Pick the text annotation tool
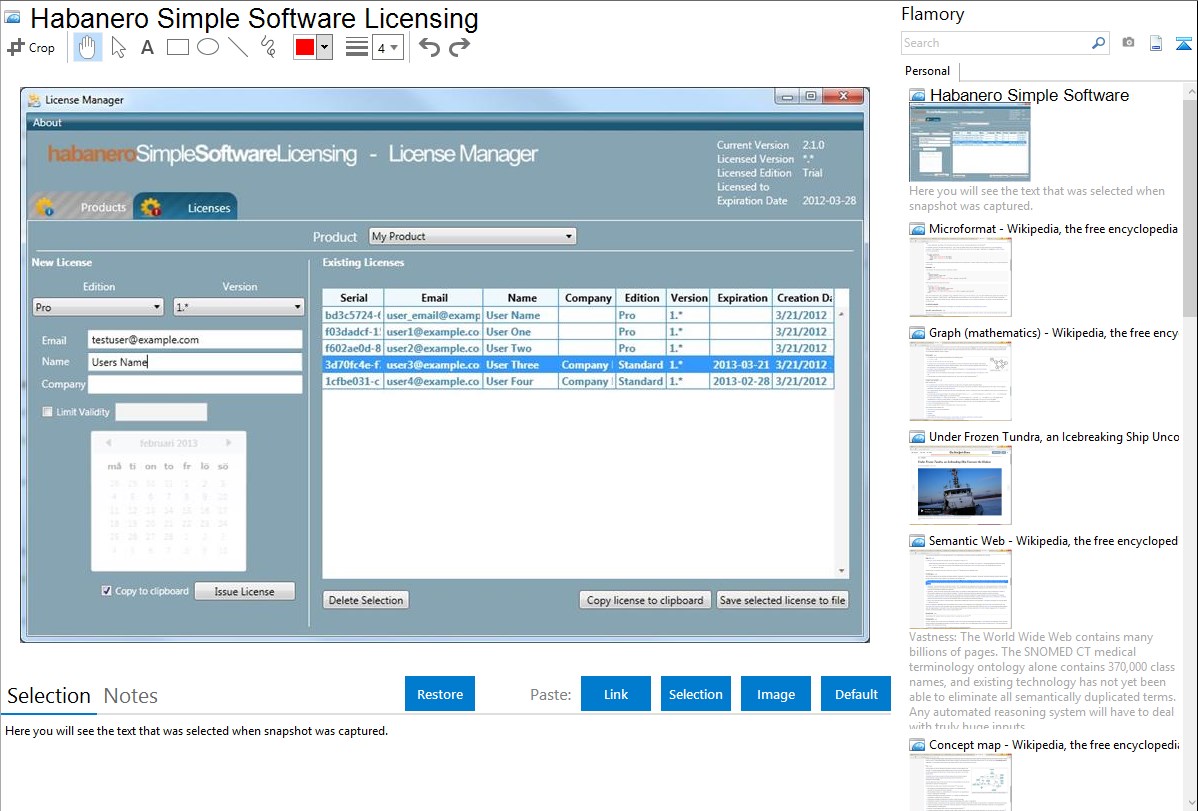This screenshot has height=811, width=1198. pos(147,47)
